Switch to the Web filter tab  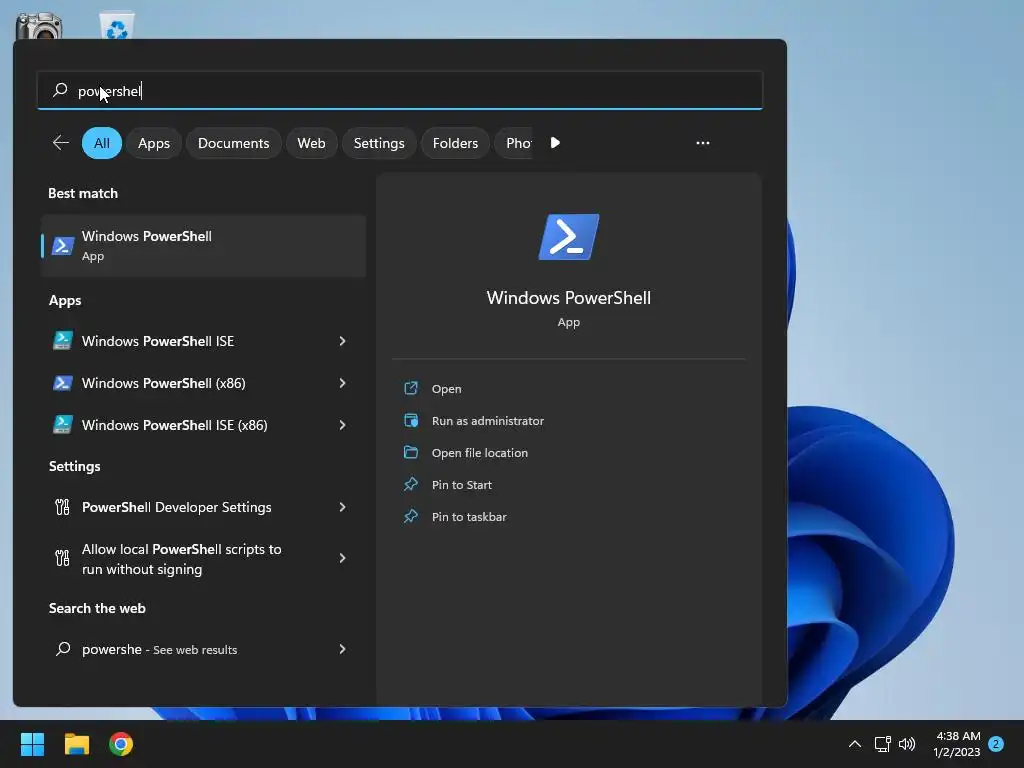click(311, 143)
